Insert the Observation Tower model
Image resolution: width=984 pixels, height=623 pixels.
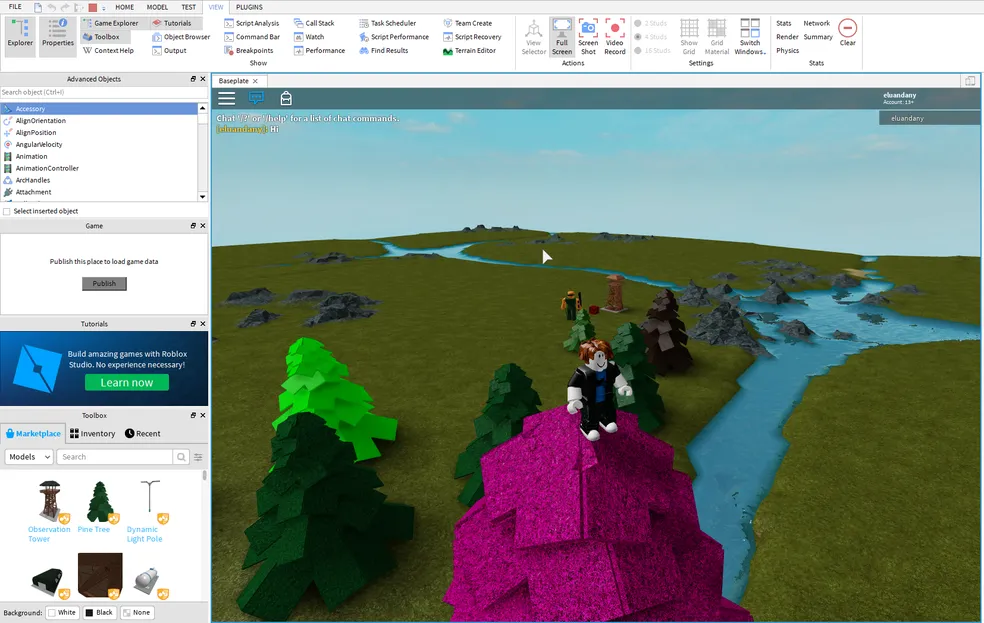(50, 511)
